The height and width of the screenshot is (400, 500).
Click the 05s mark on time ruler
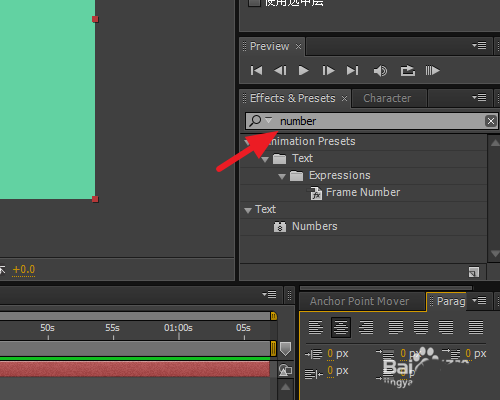click(x=243, y=328)
